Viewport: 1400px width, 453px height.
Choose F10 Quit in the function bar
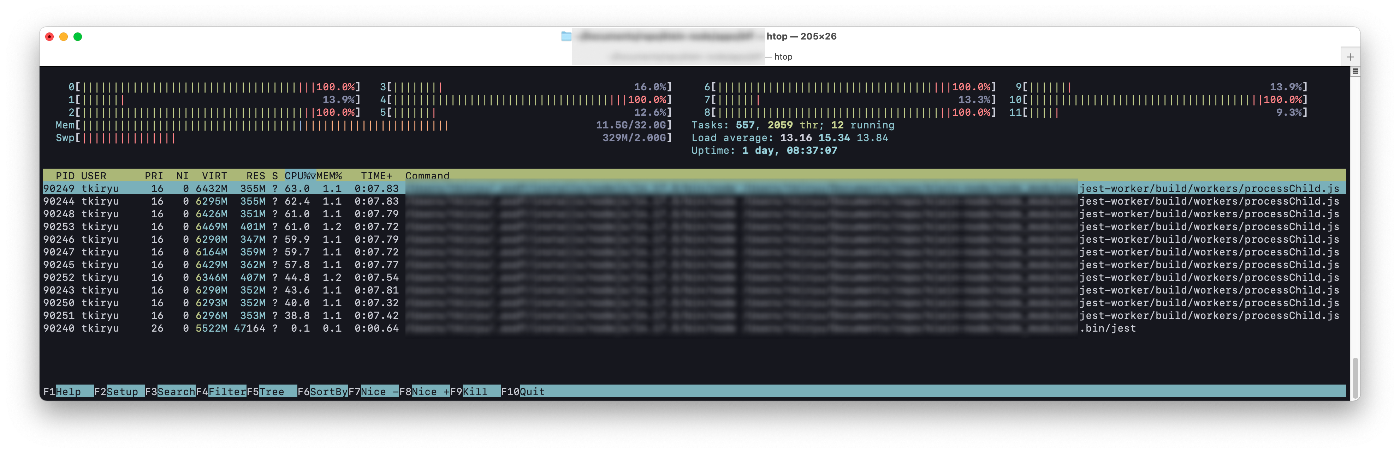pyautogui.click(x=524, y=391)
